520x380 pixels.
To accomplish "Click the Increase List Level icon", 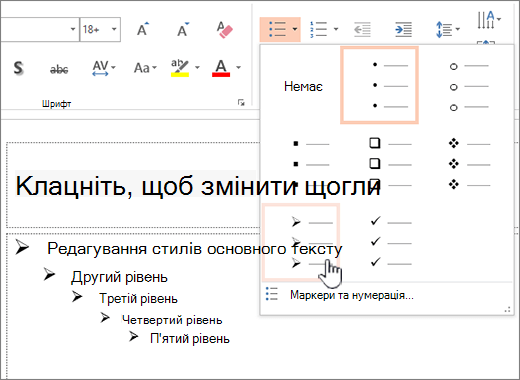I will click(403, 30).
